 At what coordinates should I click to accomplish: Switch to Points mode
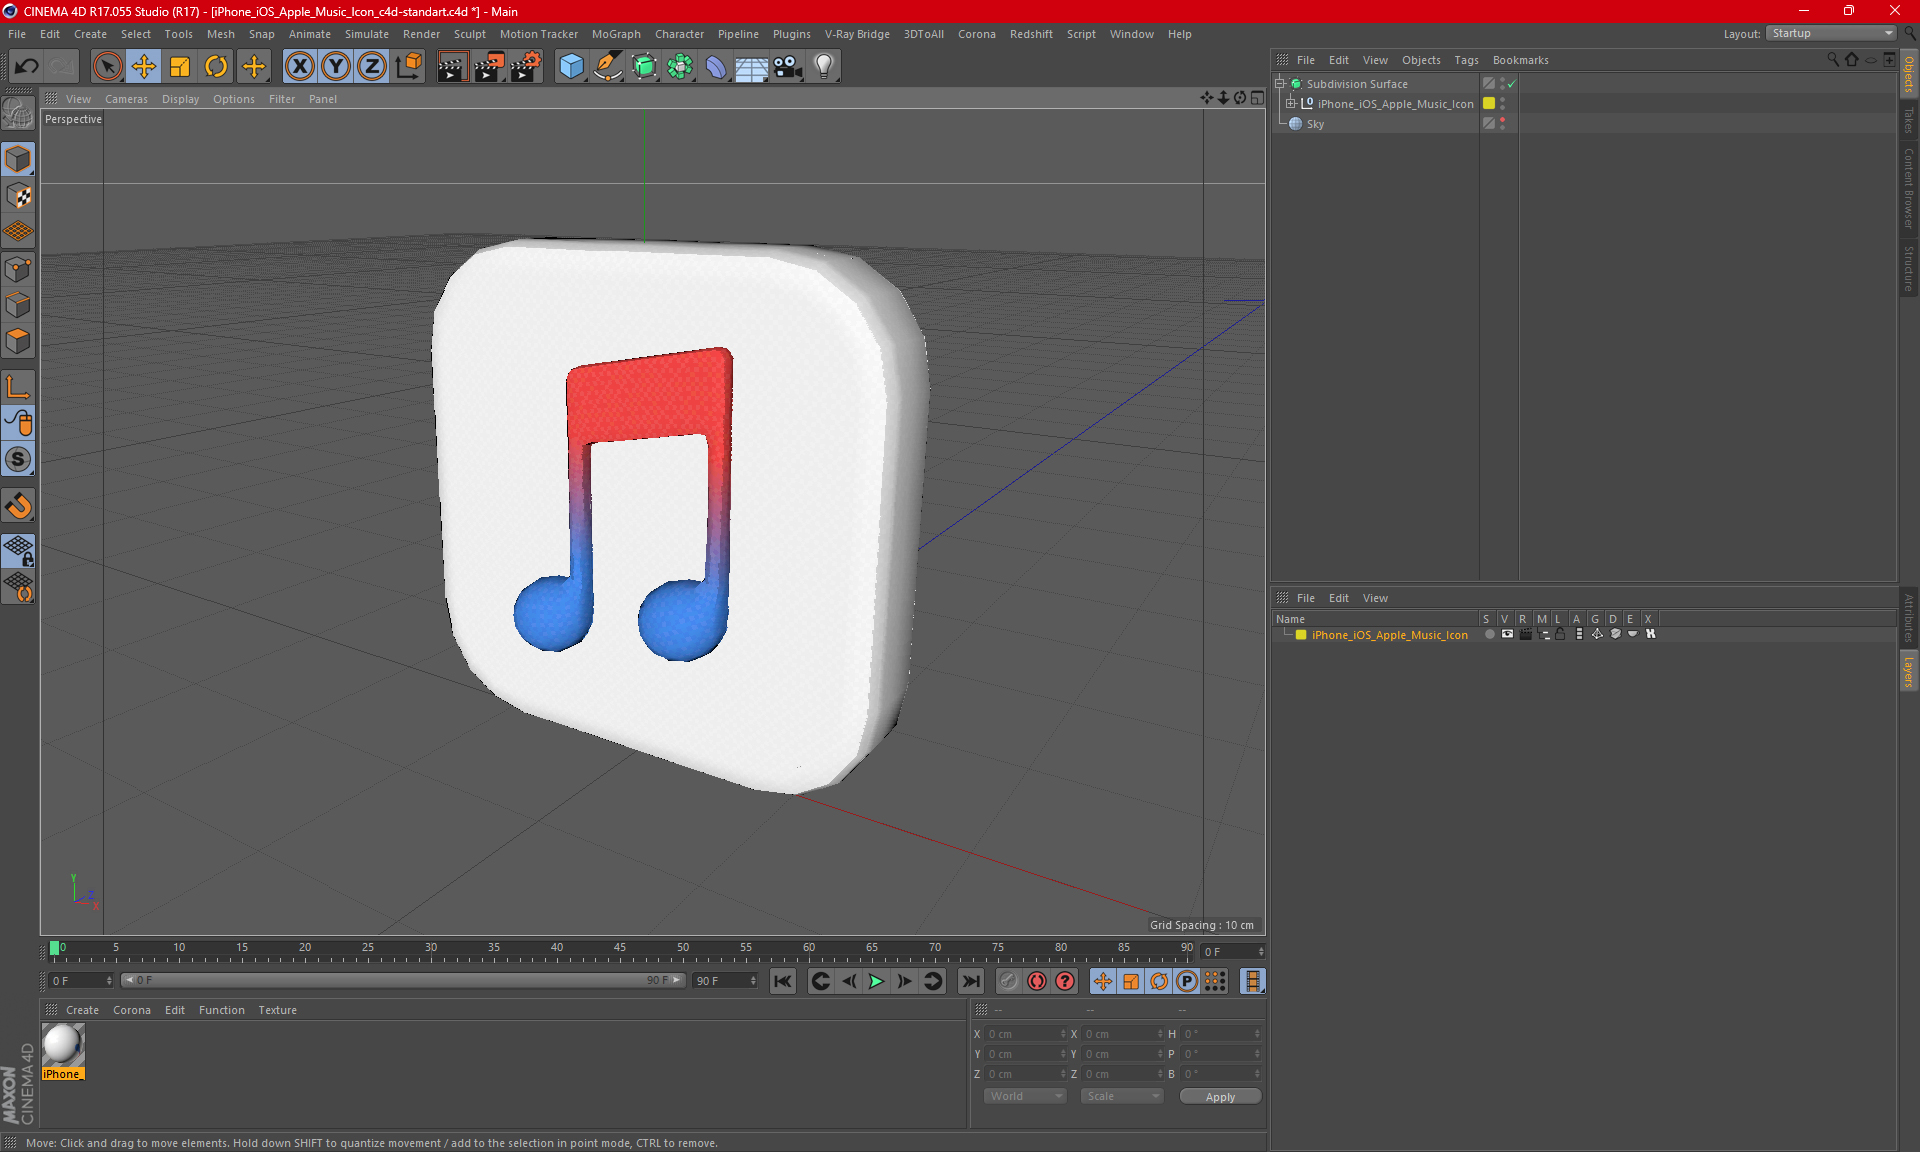pos(18,269)
